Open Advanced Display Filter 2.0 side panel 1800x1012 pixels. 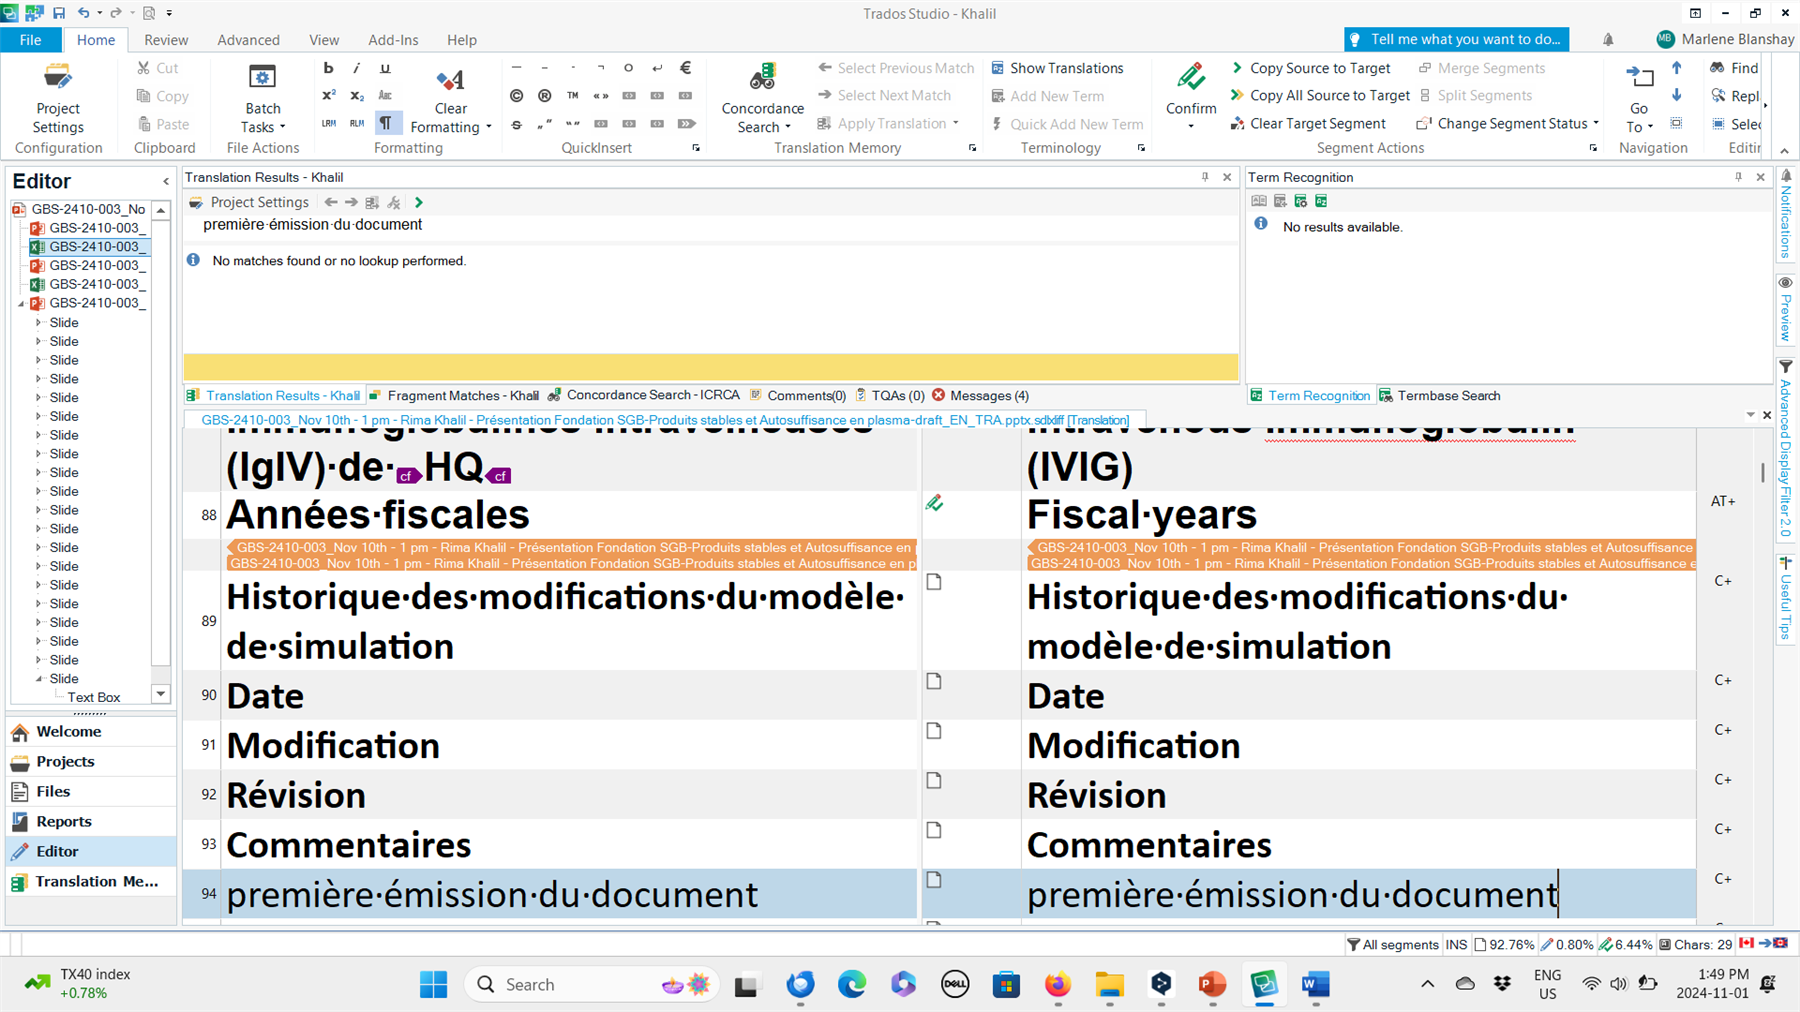tap(1786, 448)
